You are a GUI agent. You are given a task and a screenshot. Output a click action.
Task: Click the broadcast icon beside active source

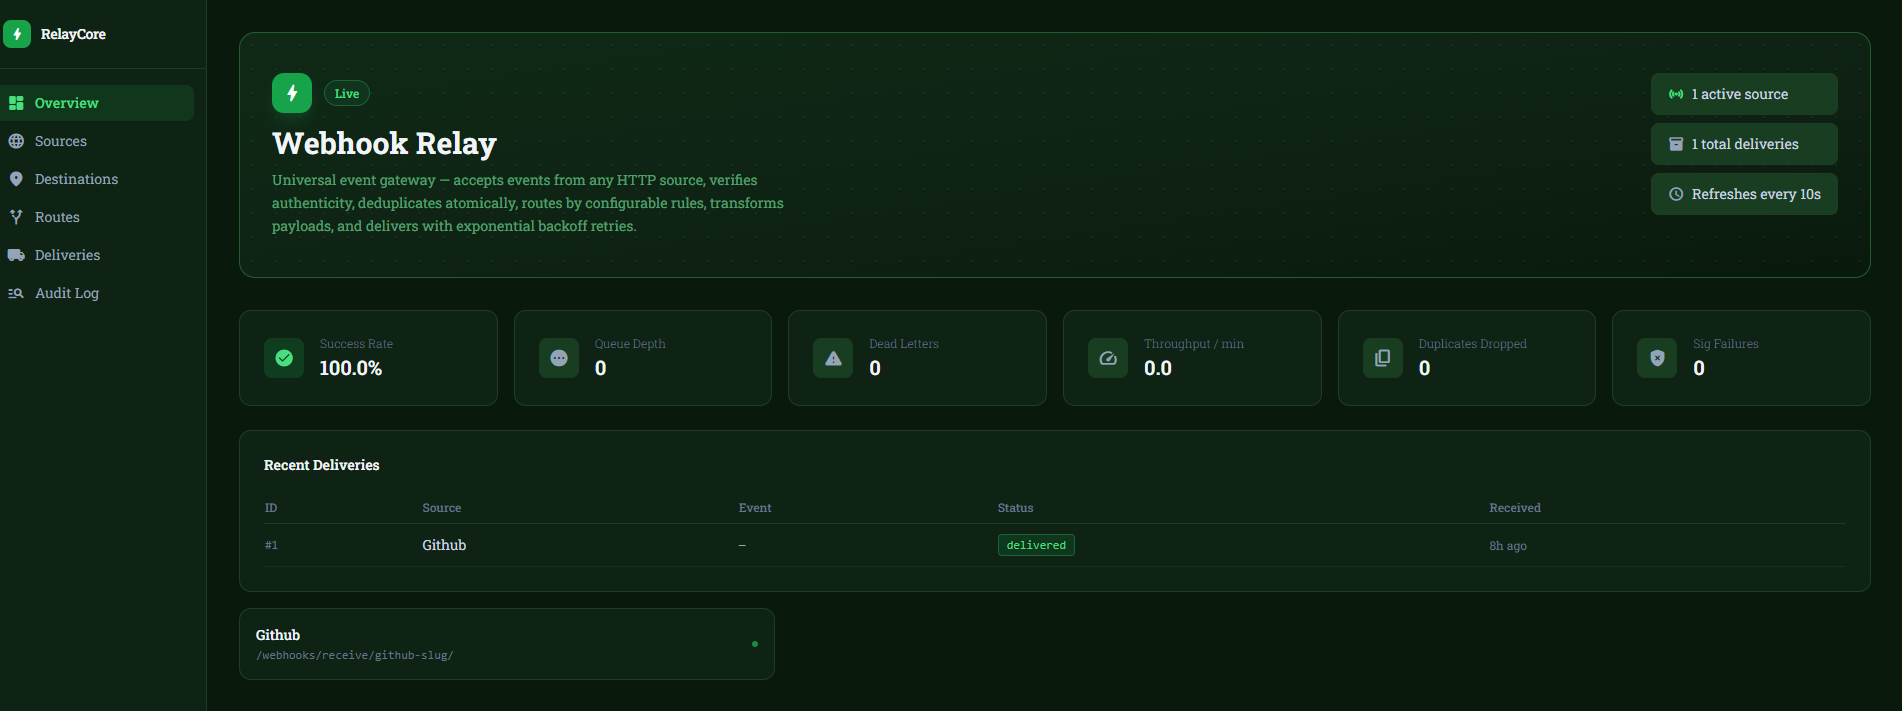(x=1676, y=94)
